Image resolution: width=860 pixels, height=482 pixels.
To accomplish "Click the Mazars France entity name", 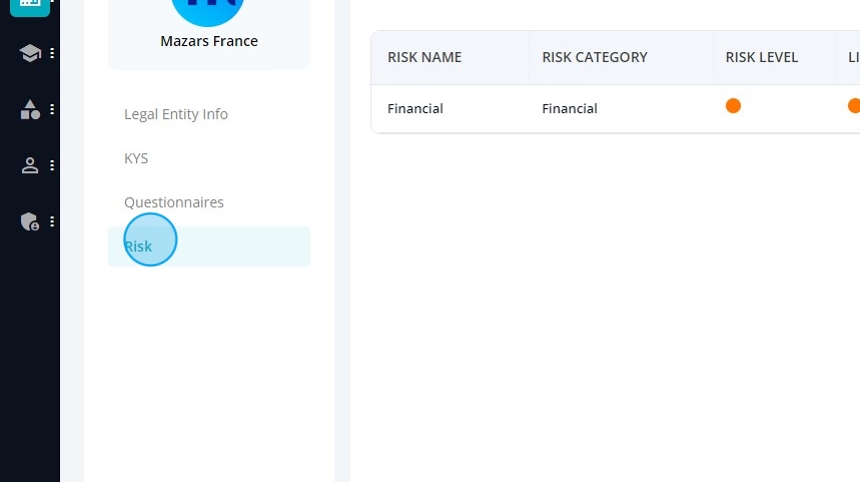I will [x=209, y=41].
